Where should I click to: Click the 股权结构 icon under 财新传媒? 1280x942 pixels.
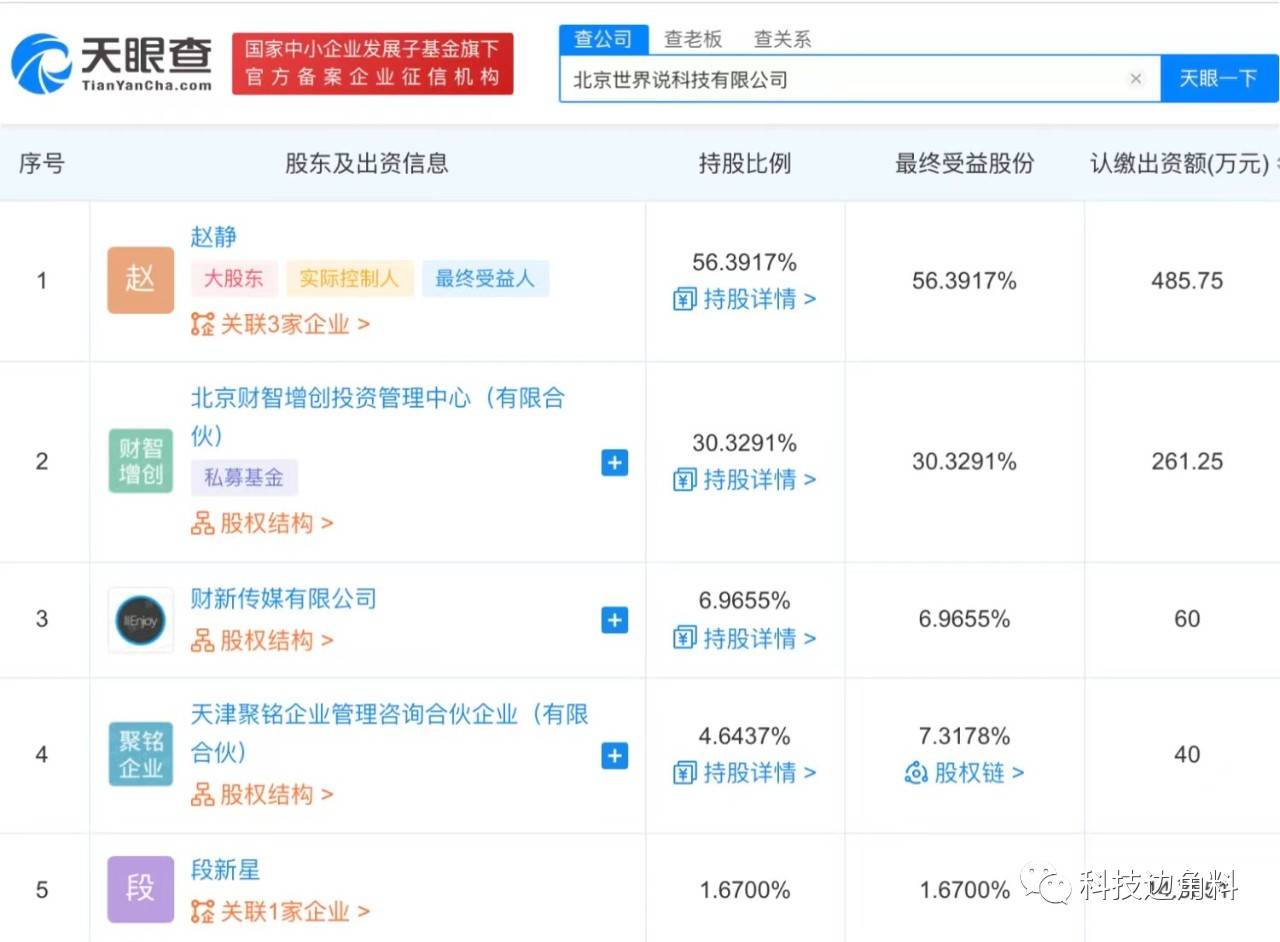click(x=202, y=640)
